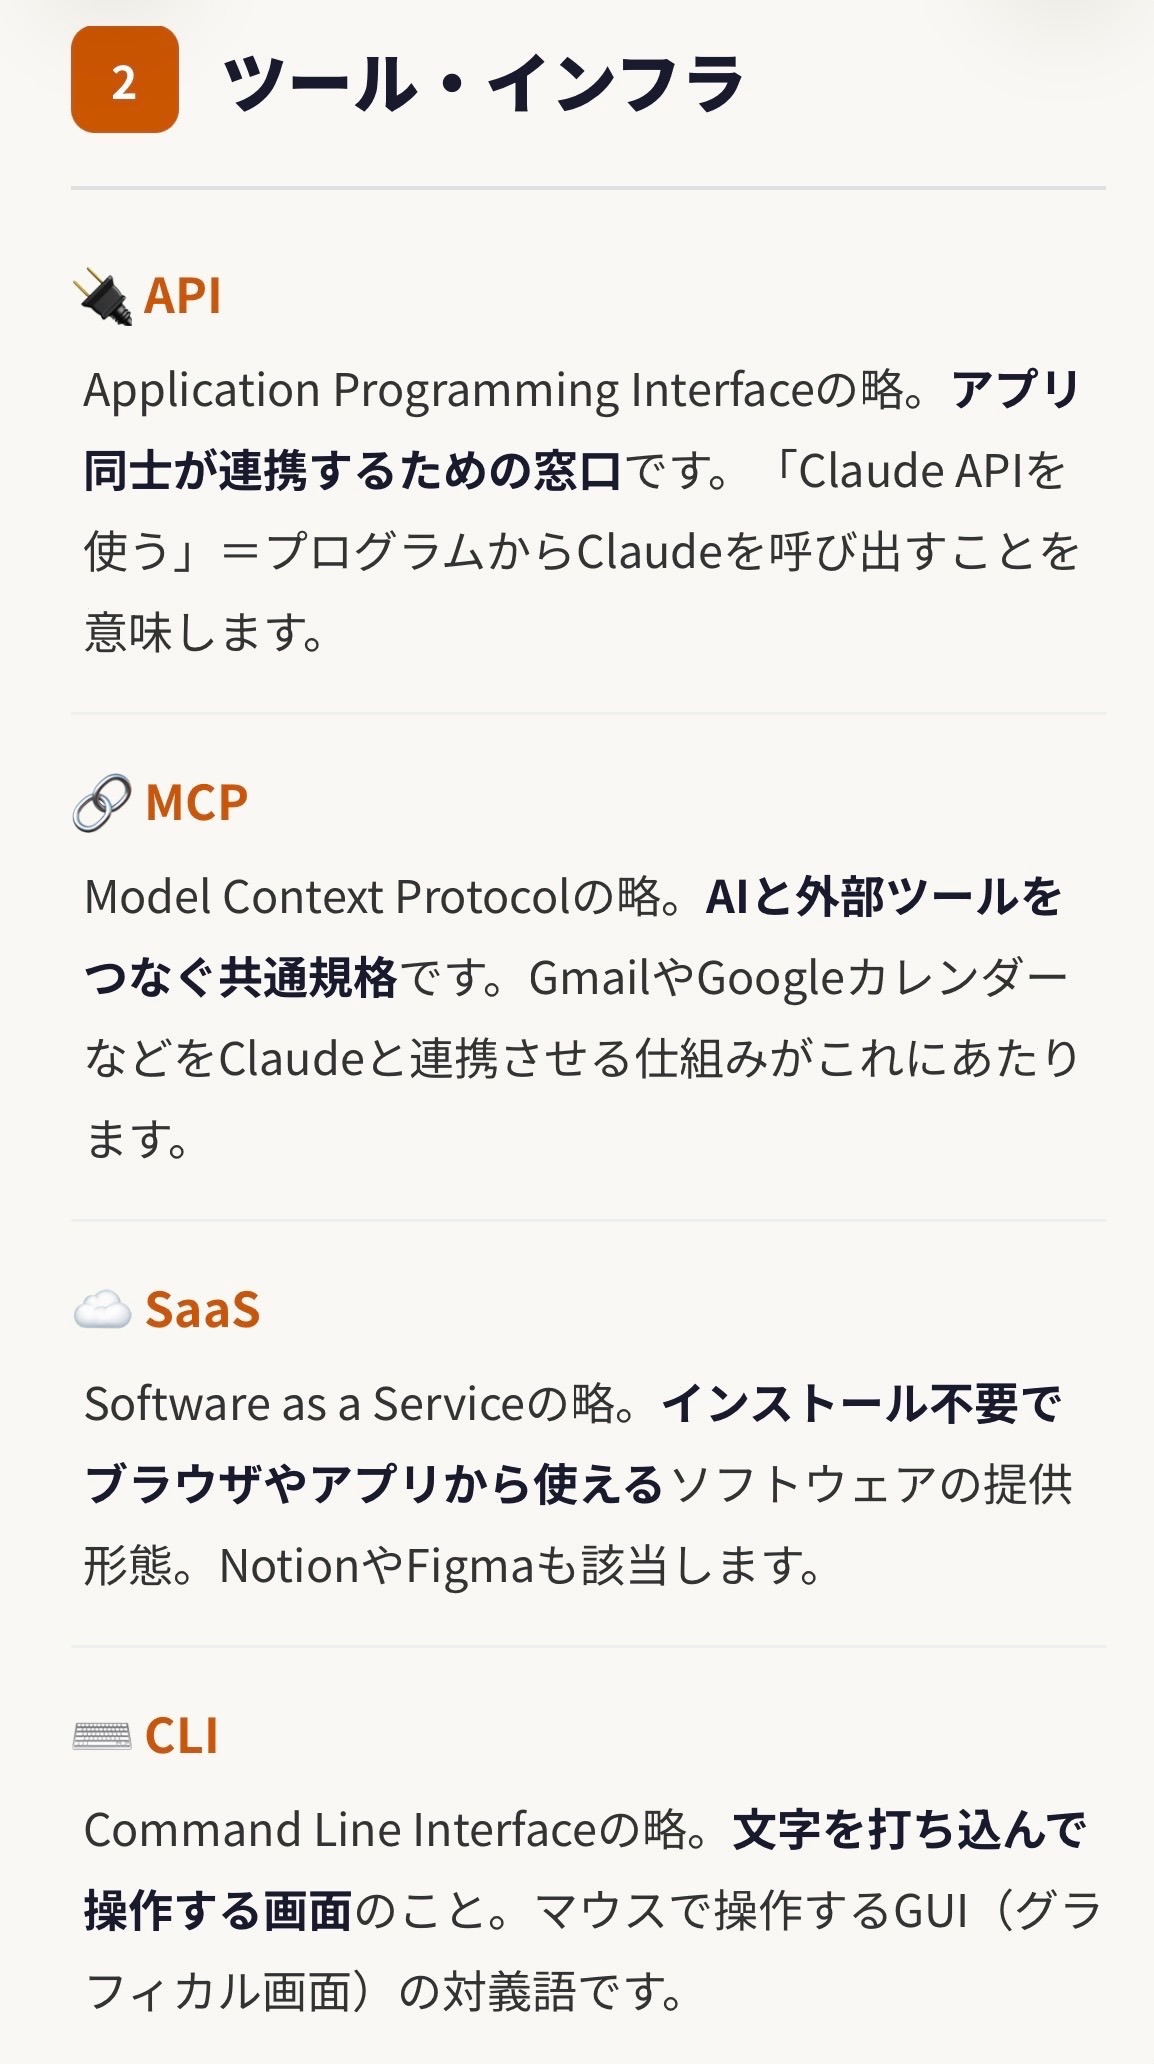Click the text Application Programming Interface
1154x2064 pixels.
coord(450,390)
